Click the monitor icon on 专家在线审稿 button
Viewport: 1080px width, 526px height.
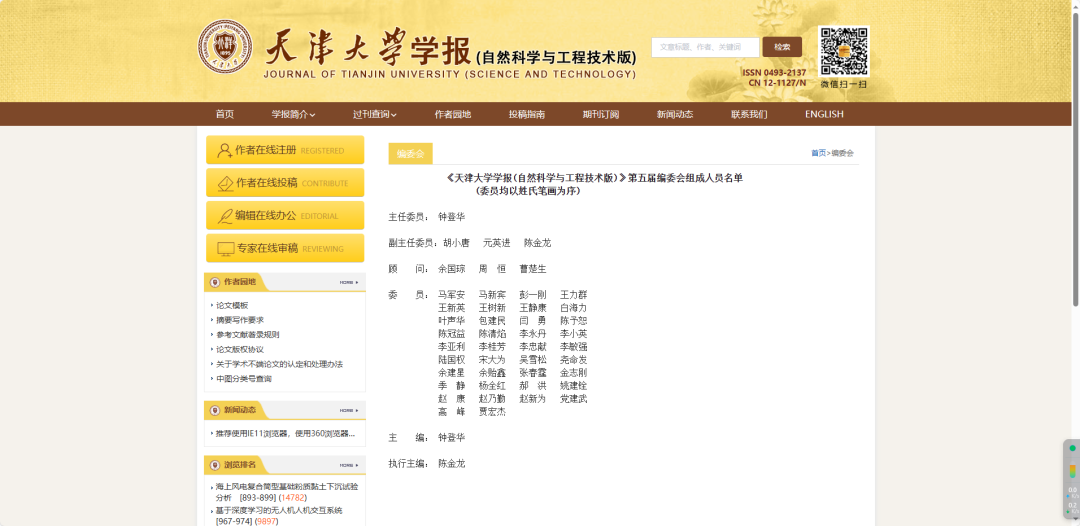(x=226, y=249)
